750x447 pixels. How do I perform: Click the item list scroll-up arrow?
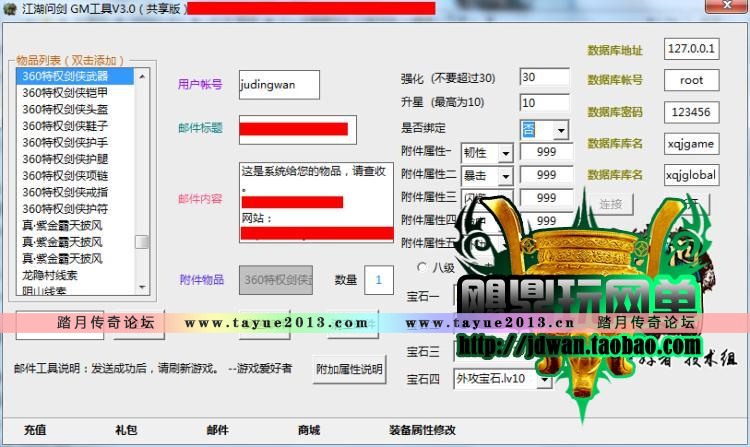tap(142, 76)
